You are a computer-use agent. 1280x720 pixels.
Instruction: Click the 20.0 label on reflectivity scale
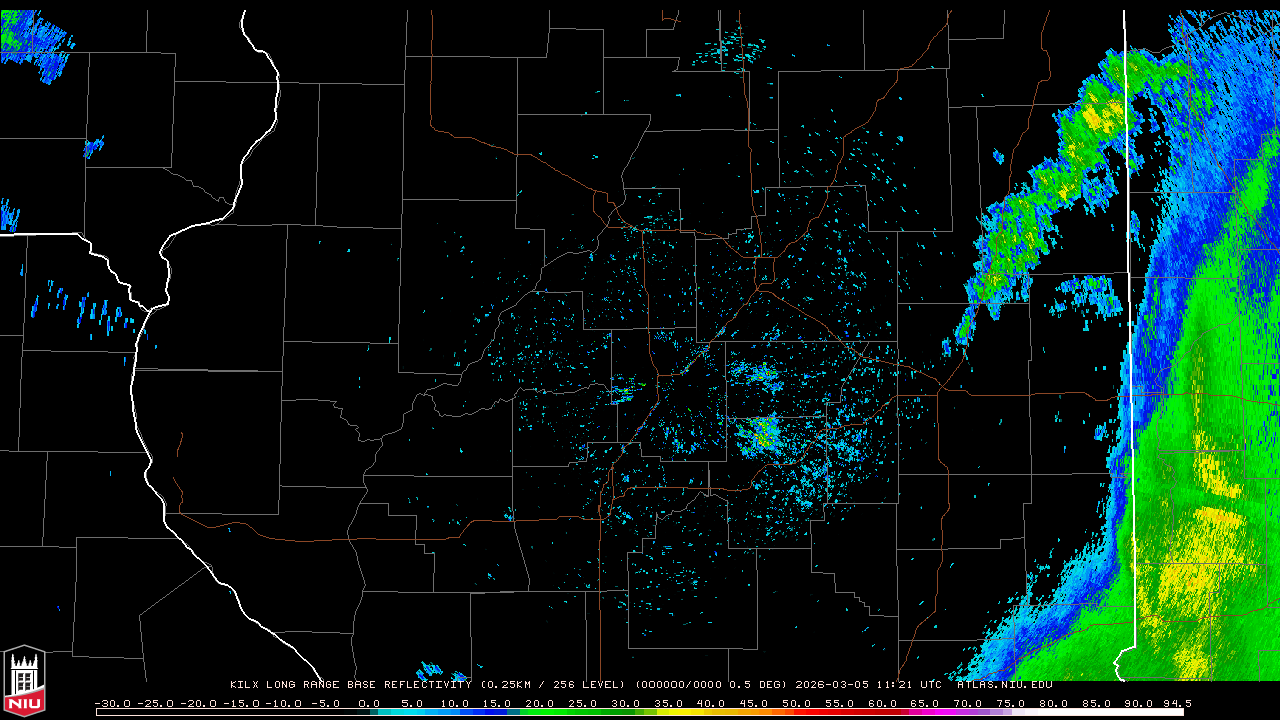539,704
